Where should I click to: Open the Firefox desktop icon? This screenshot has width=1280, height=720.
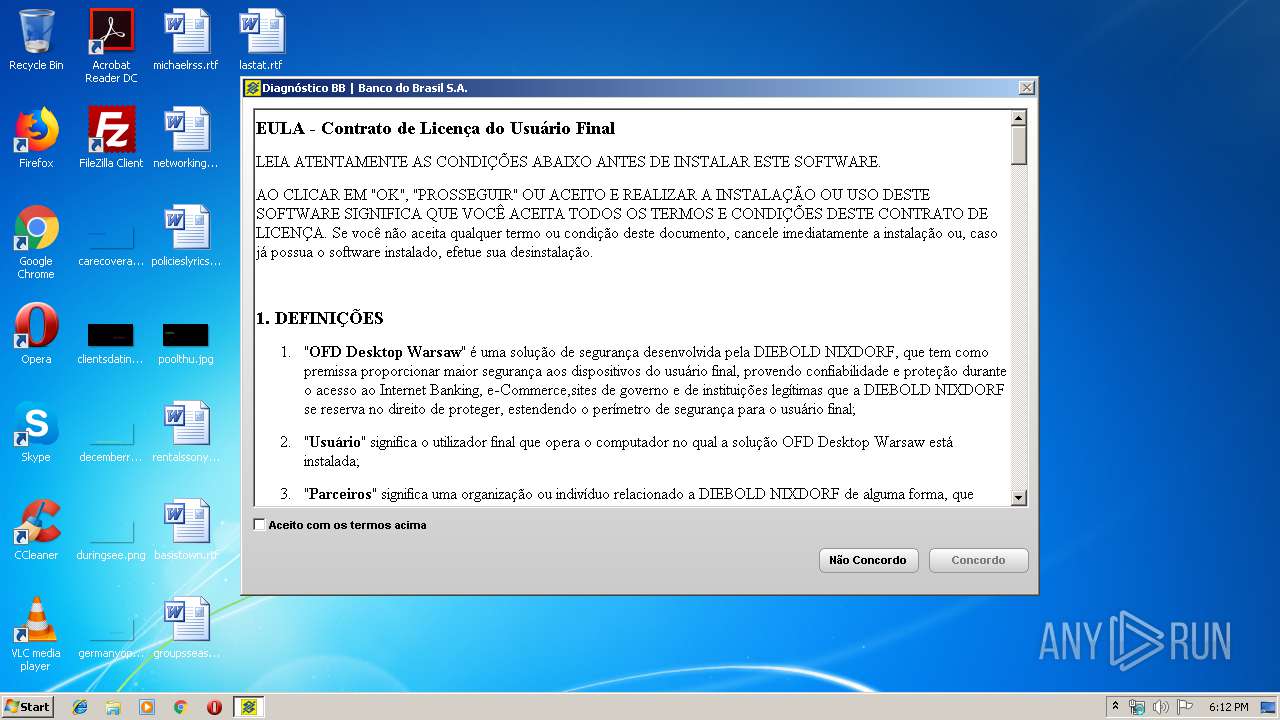pyautogui.click(x=36, y=138)
